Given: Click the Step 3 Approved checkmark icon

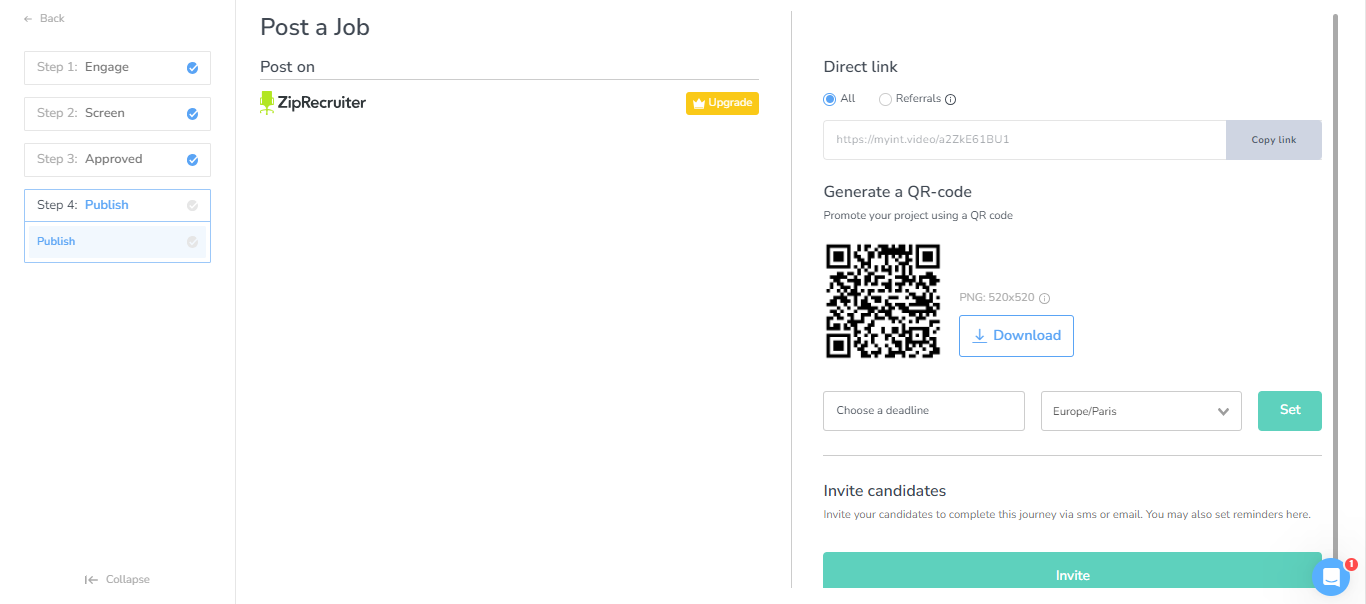Looking at the screenshot, I should [x=192, y=160].
